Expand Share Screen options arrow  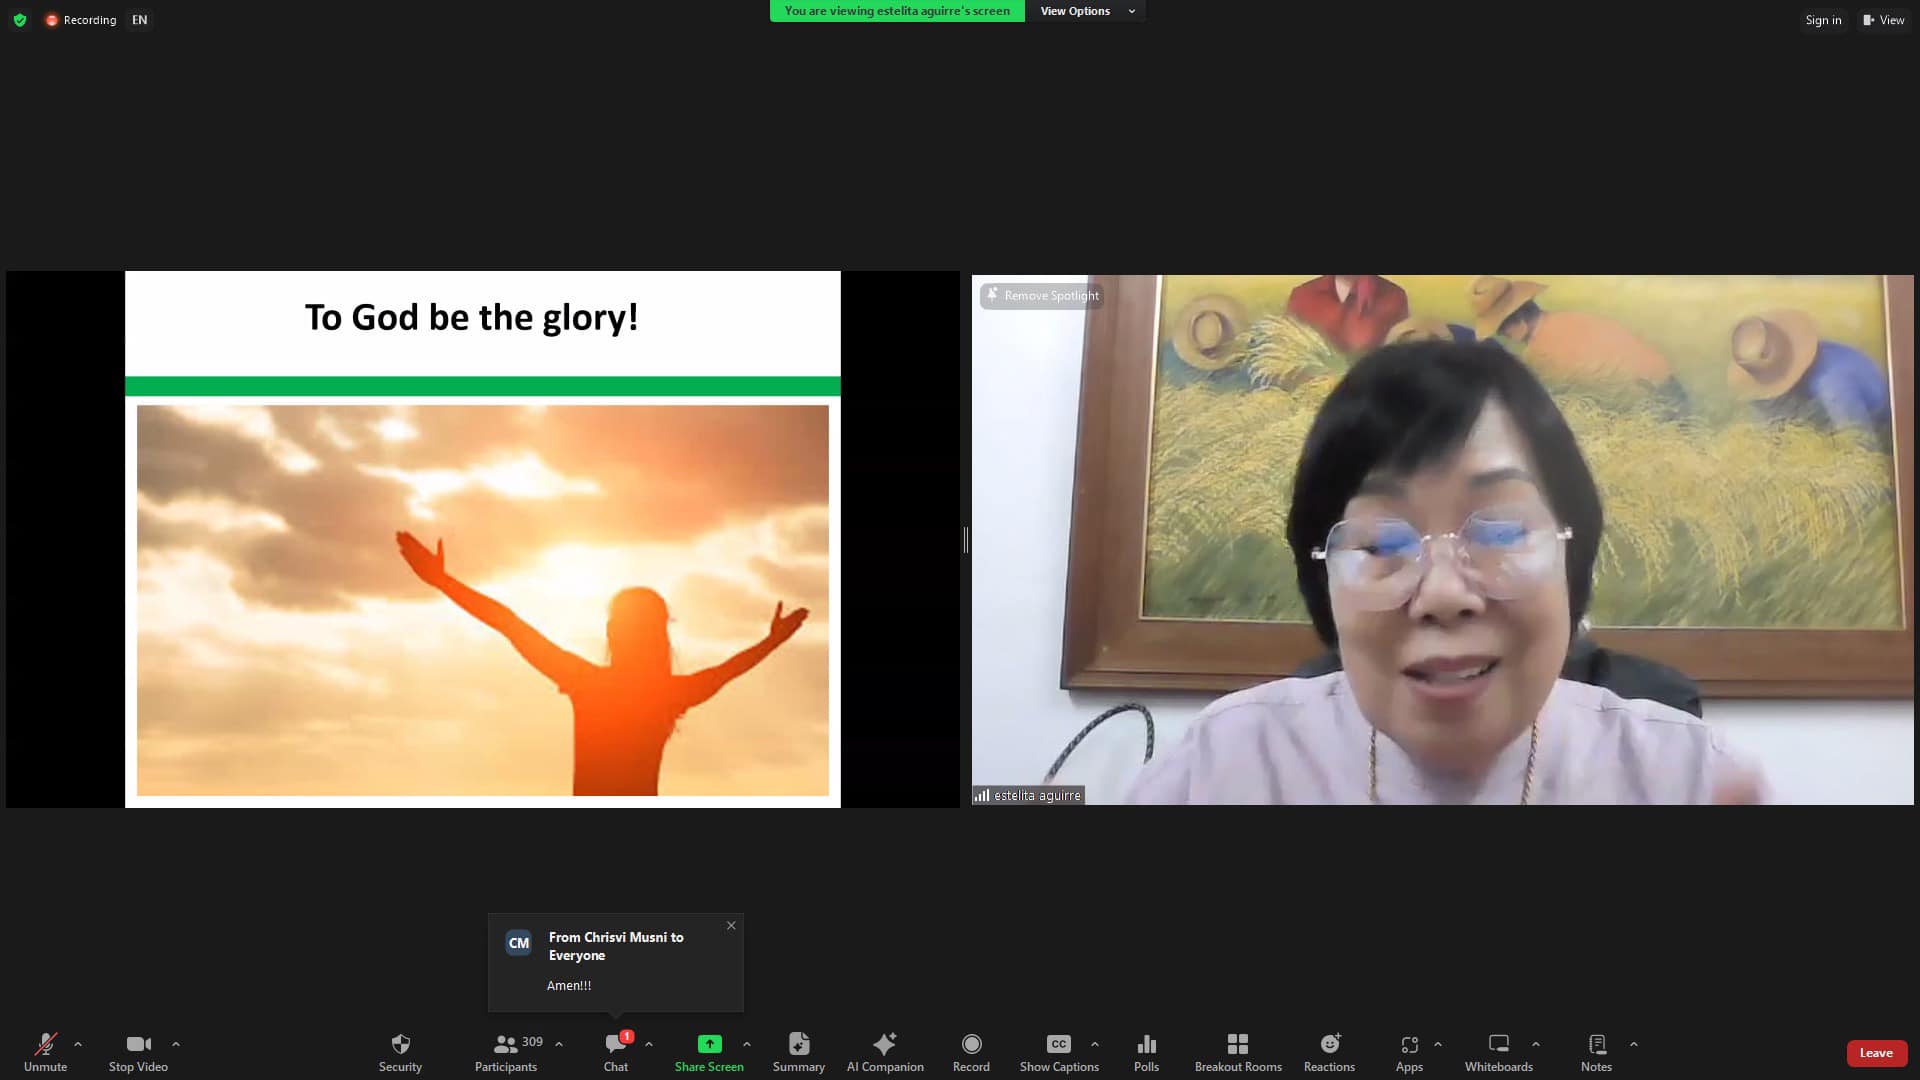(747, 1044)
